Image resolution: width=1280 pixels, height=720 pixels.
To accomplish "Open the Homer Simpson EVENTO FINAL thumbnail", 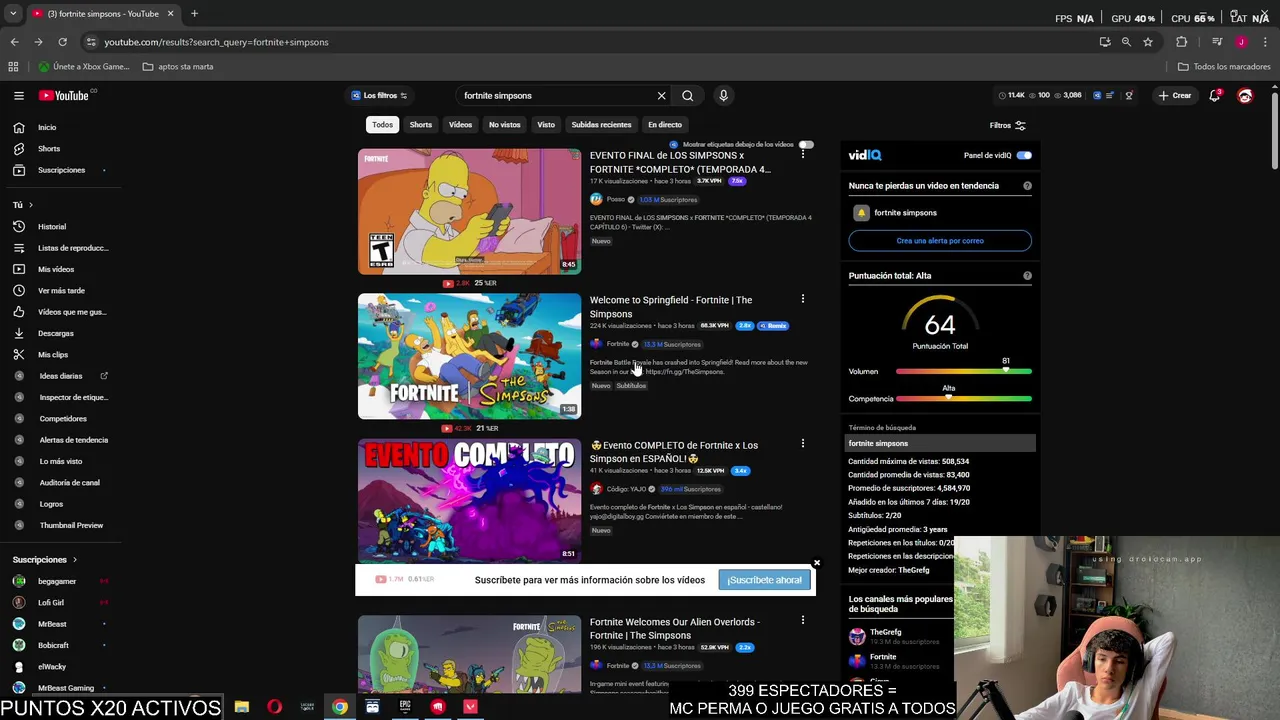I will pos(469,211).
